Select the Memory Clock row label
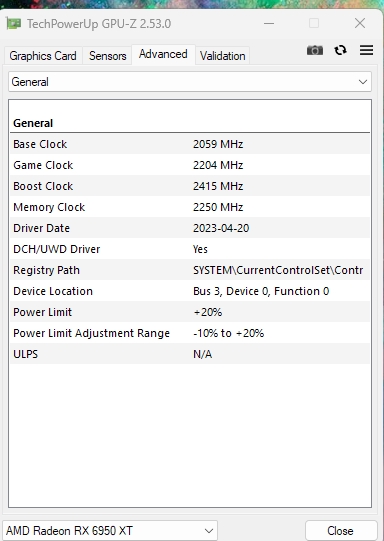 49,207
